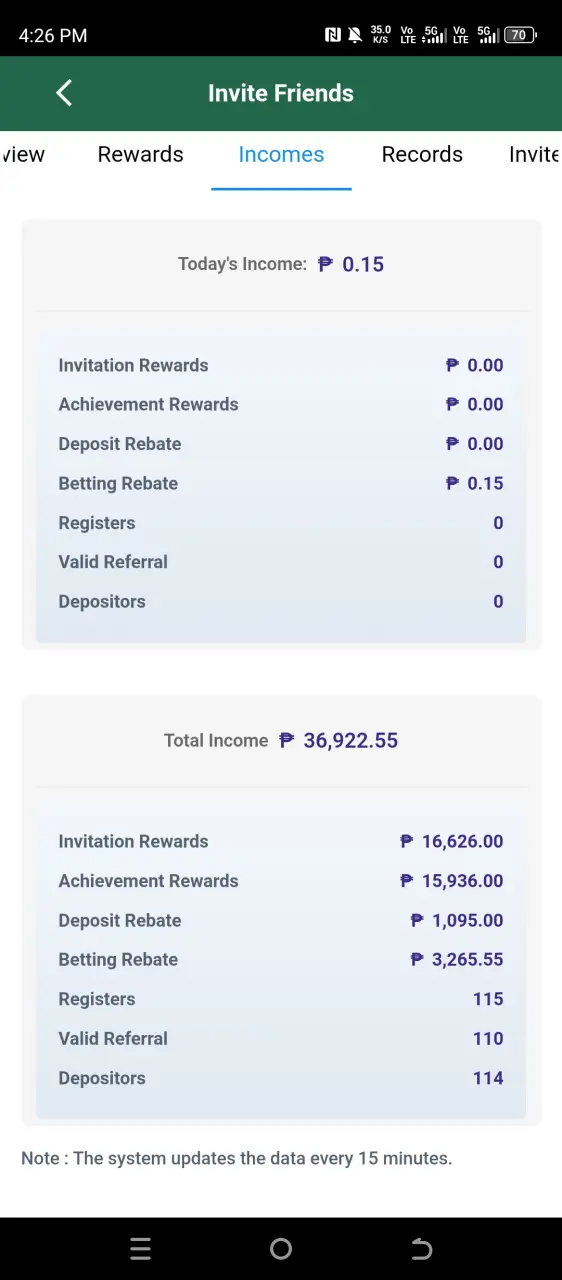Go to the partly hidden Overview tab
This screenshot has width=562, height=1280.
[x=22, y=154]
